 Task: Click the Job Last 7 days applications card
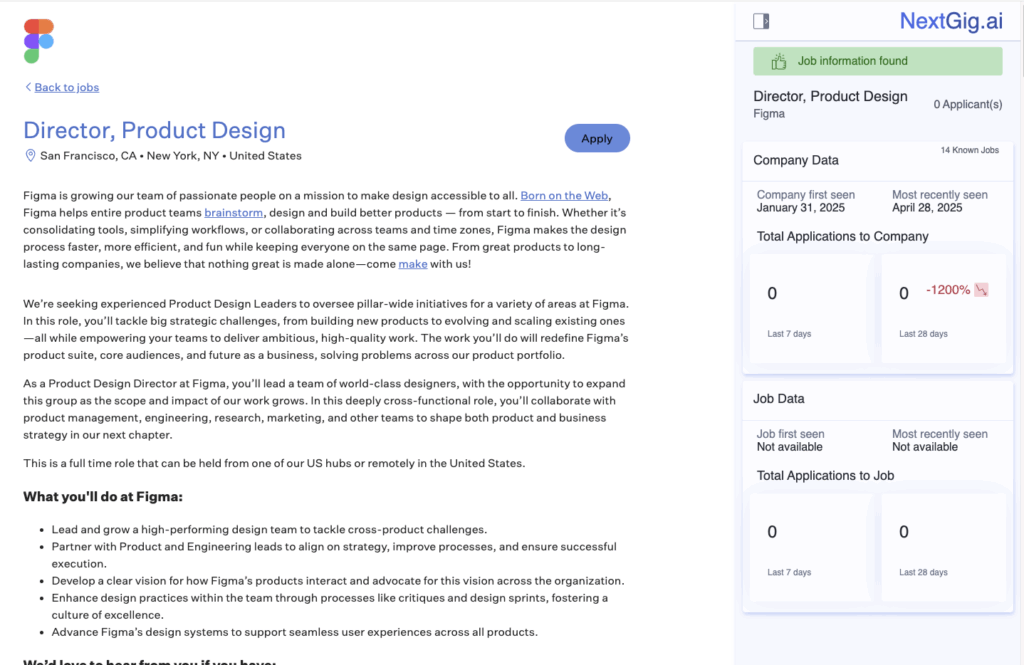810,547
